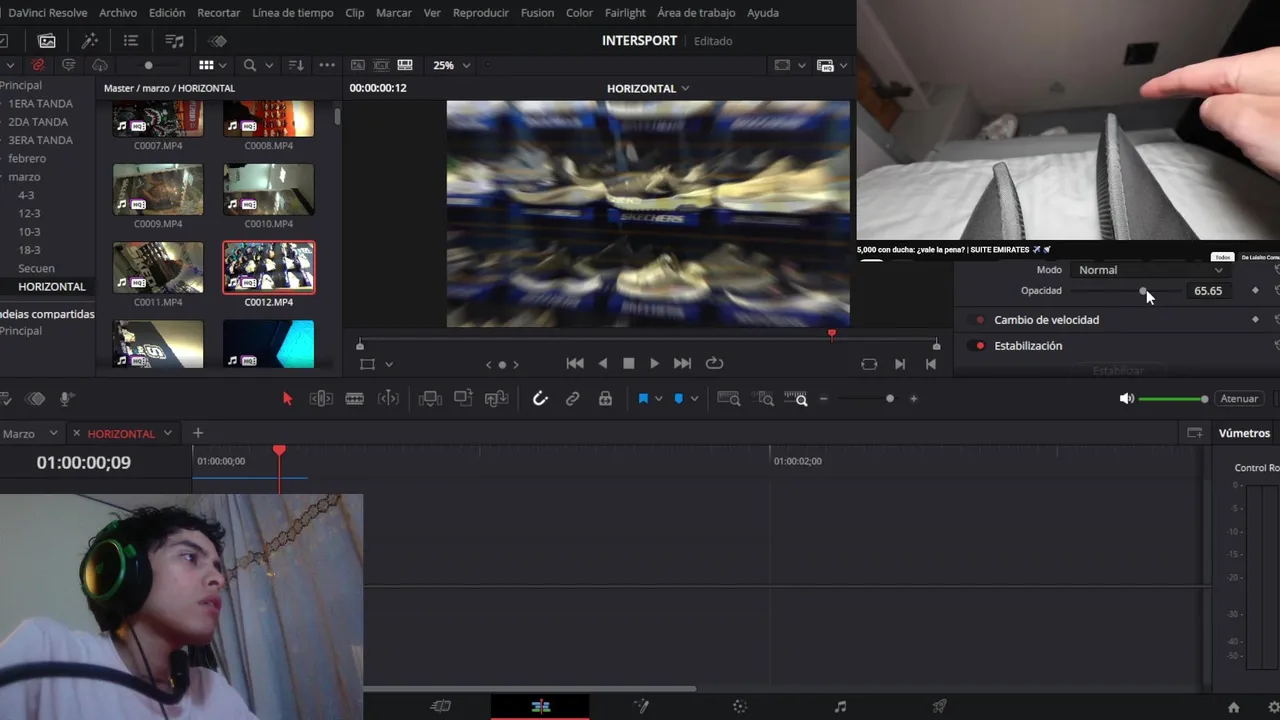1280x720 pixels.
Task: Add a blue marker on timeline
Action: 678,399
